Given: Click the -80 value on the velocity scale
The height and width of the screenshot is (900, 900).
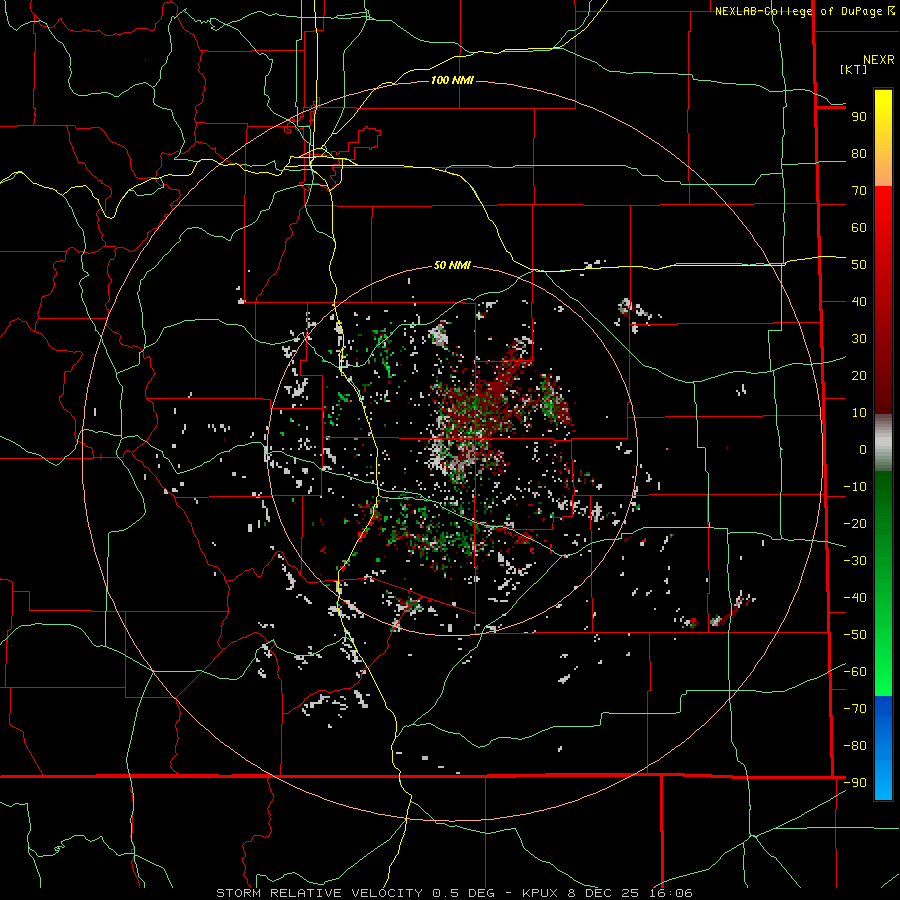Looking at the screenshot, I should [855, 746].
